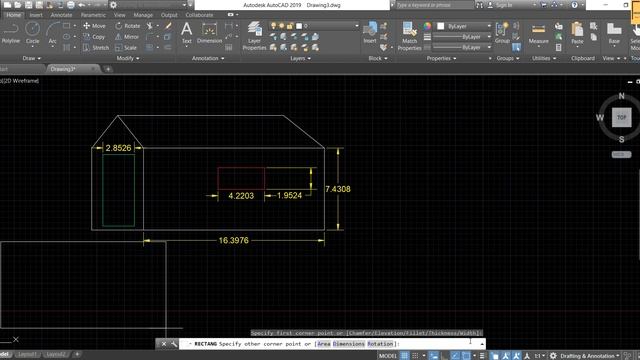Switch to the Parametric ribbon tab
Viewport: 640px width, 360px height.
point(93,15)
